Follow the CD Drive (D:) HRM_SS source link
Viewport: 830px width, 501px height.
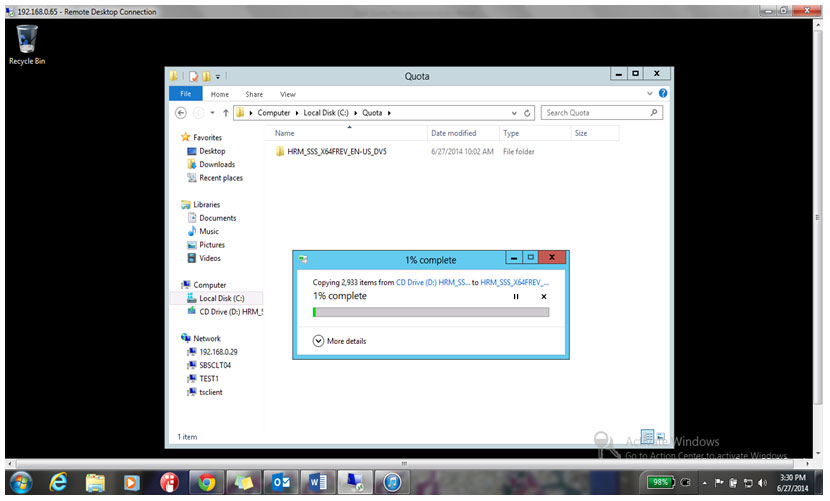click(433, 283)
